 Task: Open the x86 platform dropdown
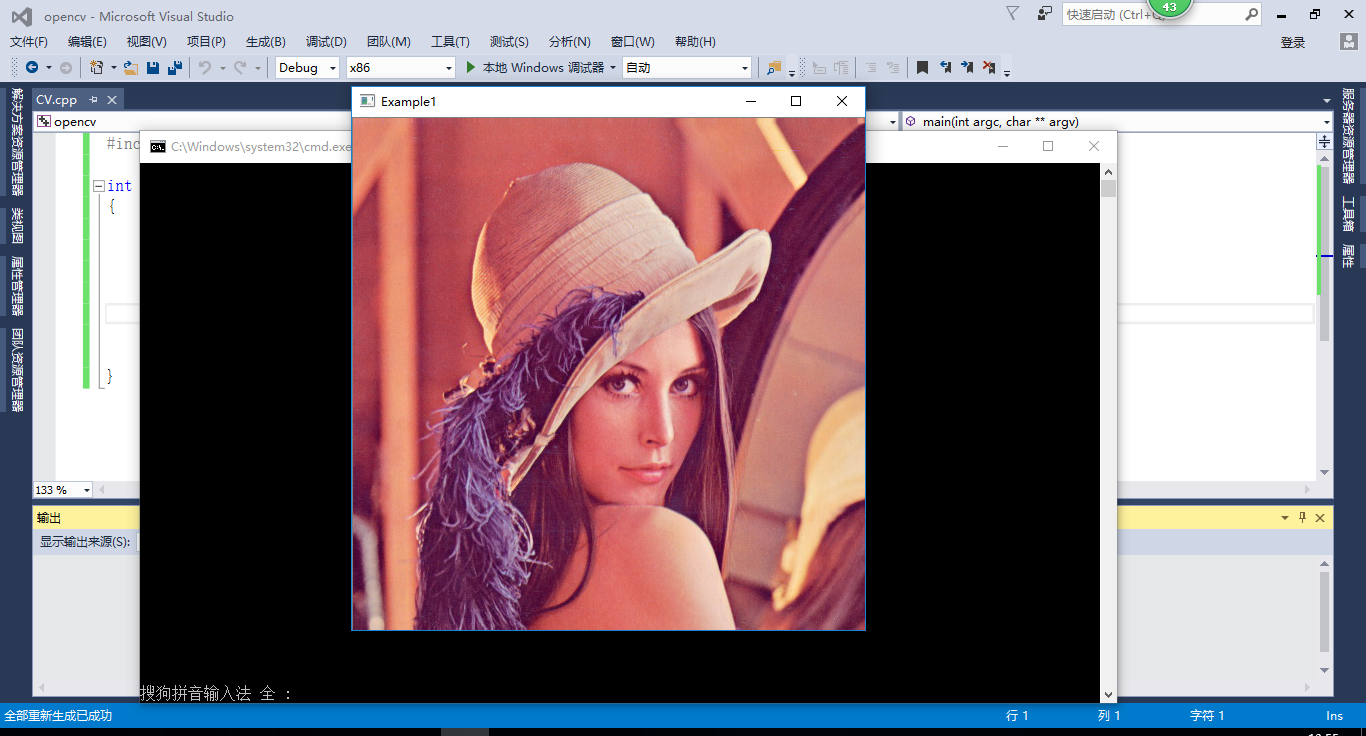[x=449, y=68]
